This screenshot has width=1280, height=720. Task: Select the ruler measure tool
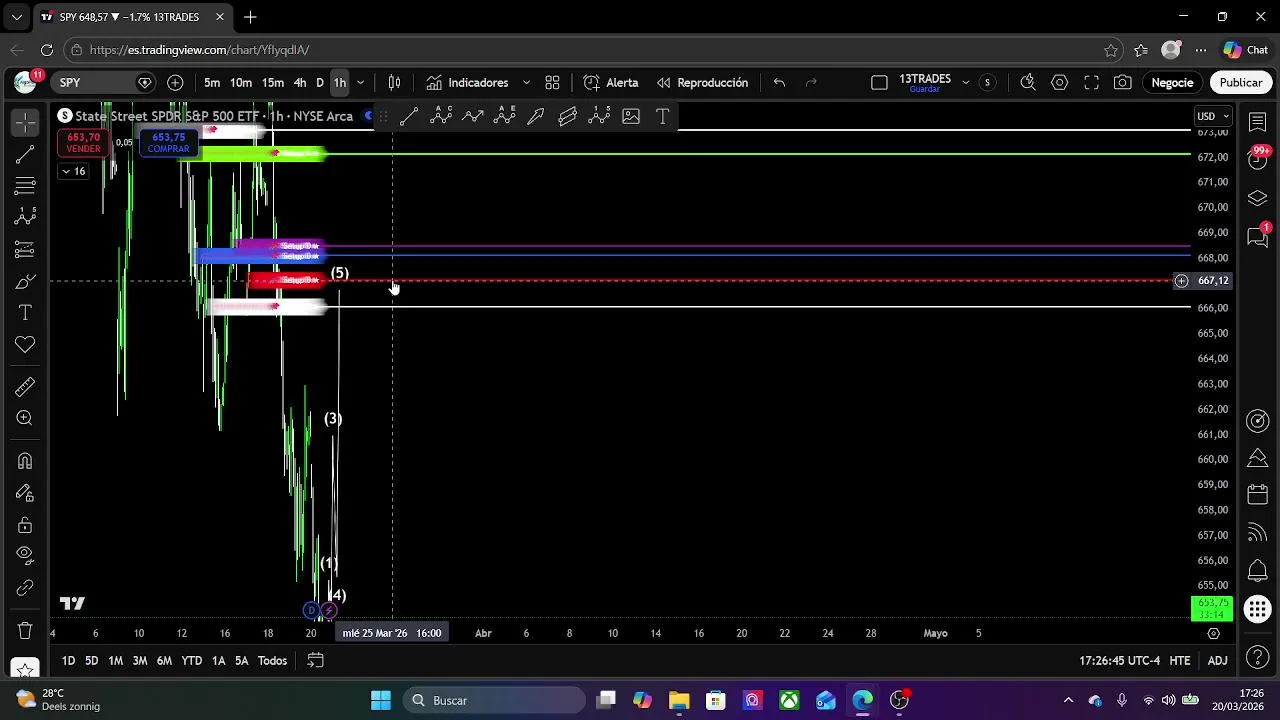click(x=25, y=387)
